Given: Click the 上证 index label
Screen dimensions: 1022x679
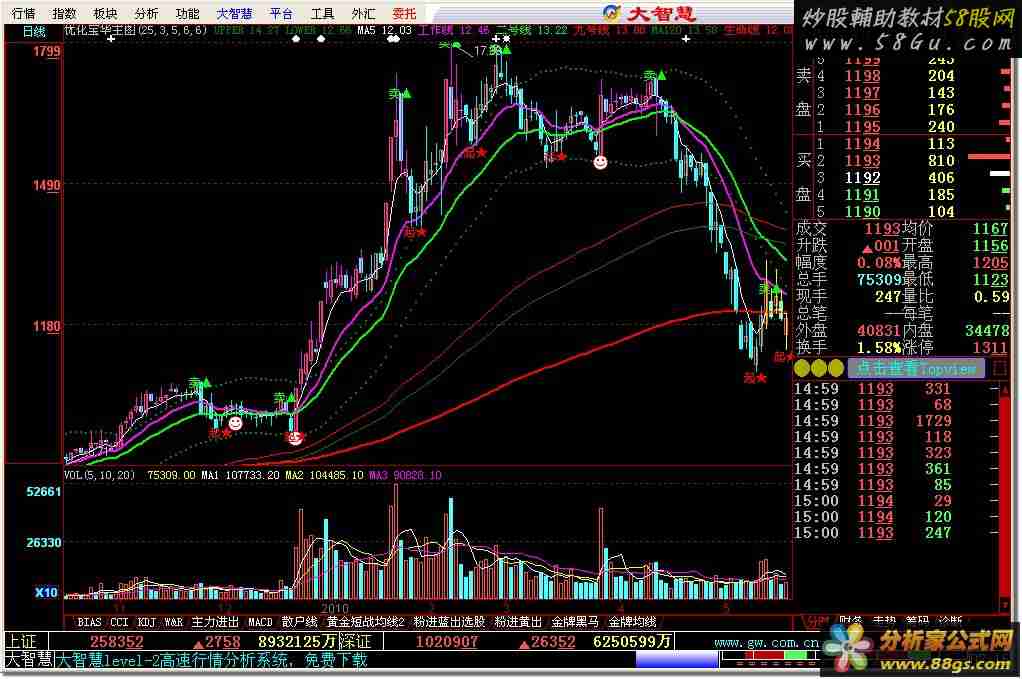Looking at the screenshot, I should [22, 642].
